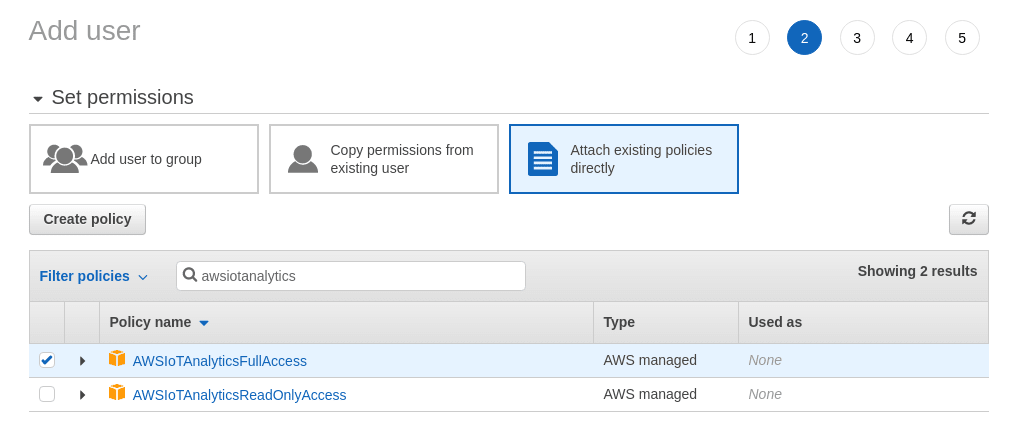1017x437 pixels.
Task: Open the AWSIoTAnalyticsFullAccess policy link
Action: click(x=220, y=361)
